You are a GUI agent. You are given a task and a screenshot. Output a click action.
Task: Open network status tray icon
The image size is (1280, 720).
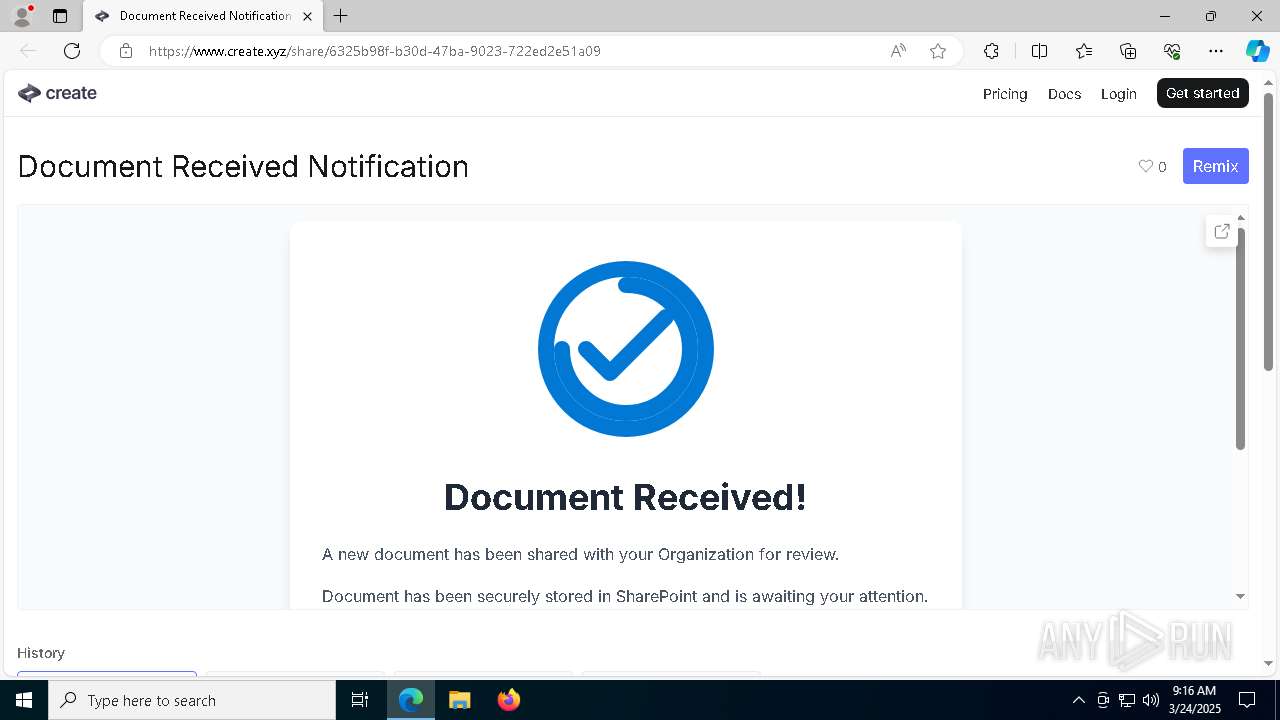[1127, 700]
